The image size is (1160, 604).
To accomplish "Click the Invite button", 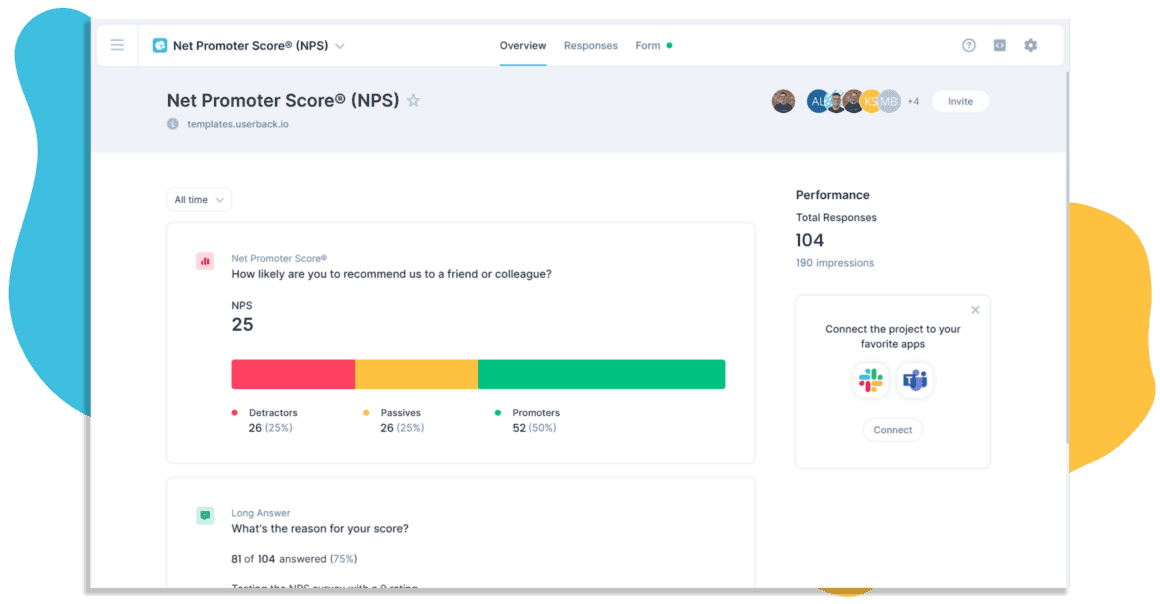I will pos(960,101).
